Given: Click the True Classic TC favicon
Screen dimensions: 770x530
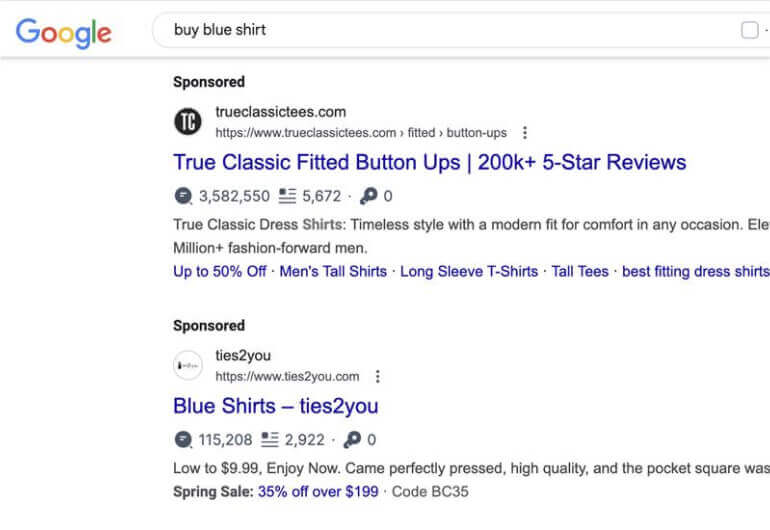Looking at the screenshot, I should [x=188, y=121].
